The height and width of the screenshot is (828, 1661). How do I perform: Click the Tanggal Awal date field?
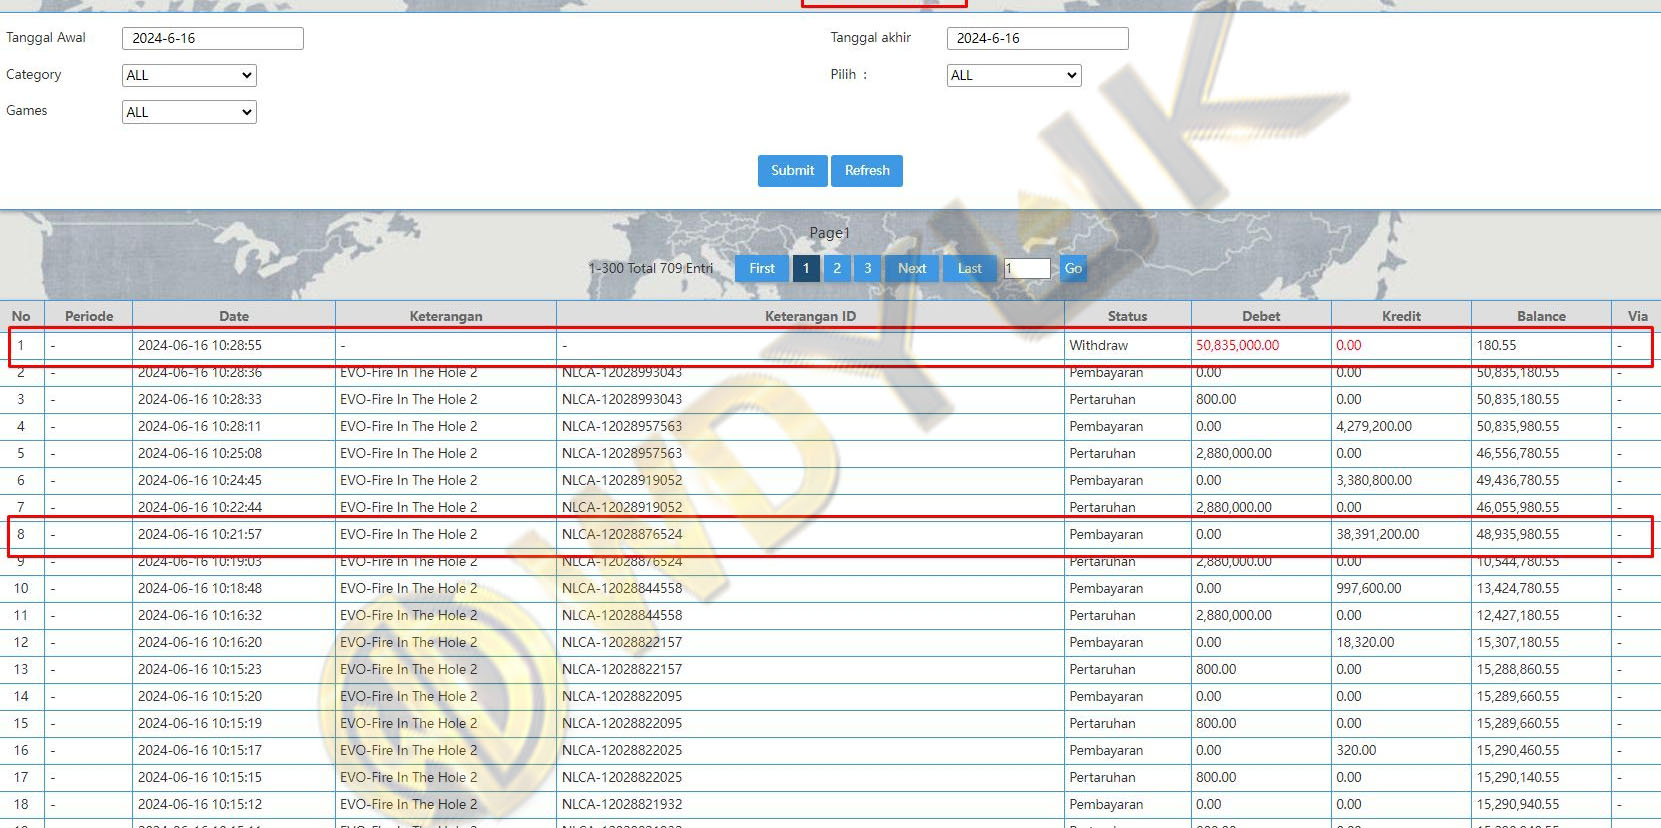pyautogui.click(x=213, y=38)
